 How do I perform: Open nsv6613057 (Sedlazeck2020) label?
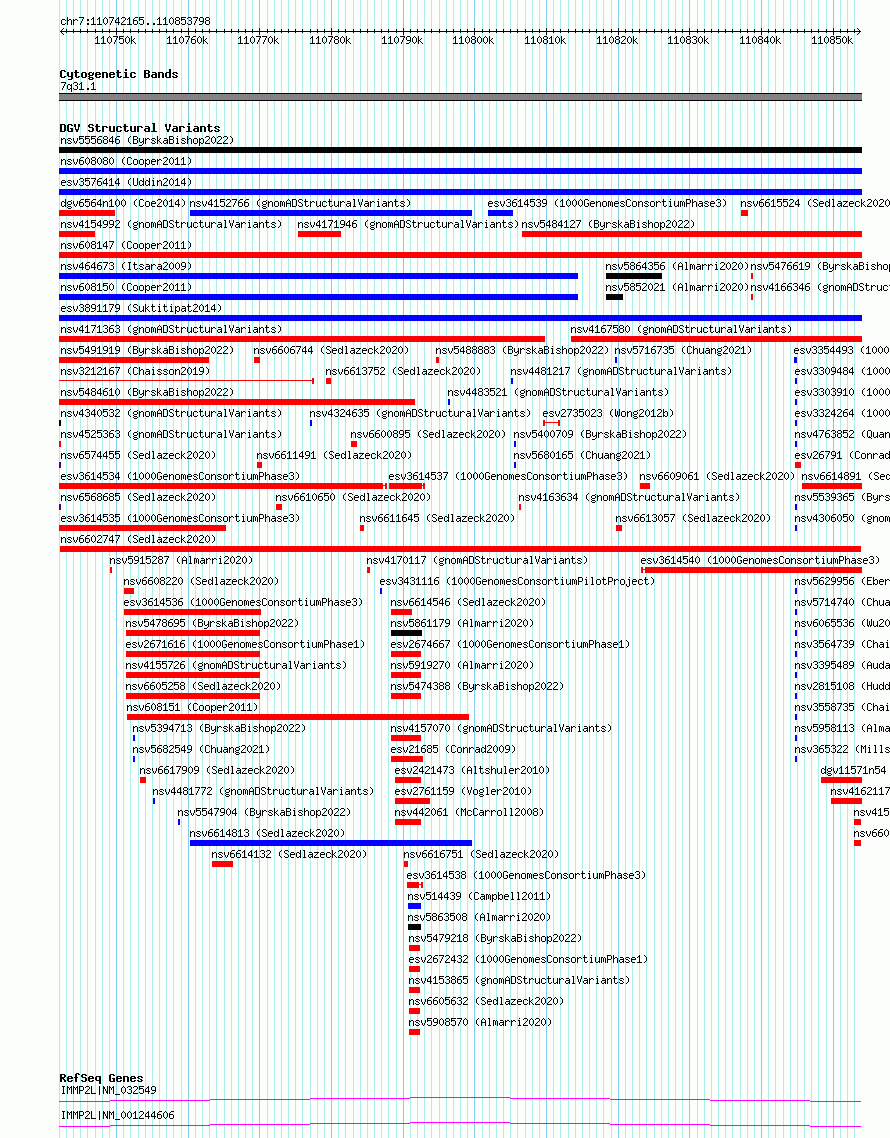click(693, 519)
